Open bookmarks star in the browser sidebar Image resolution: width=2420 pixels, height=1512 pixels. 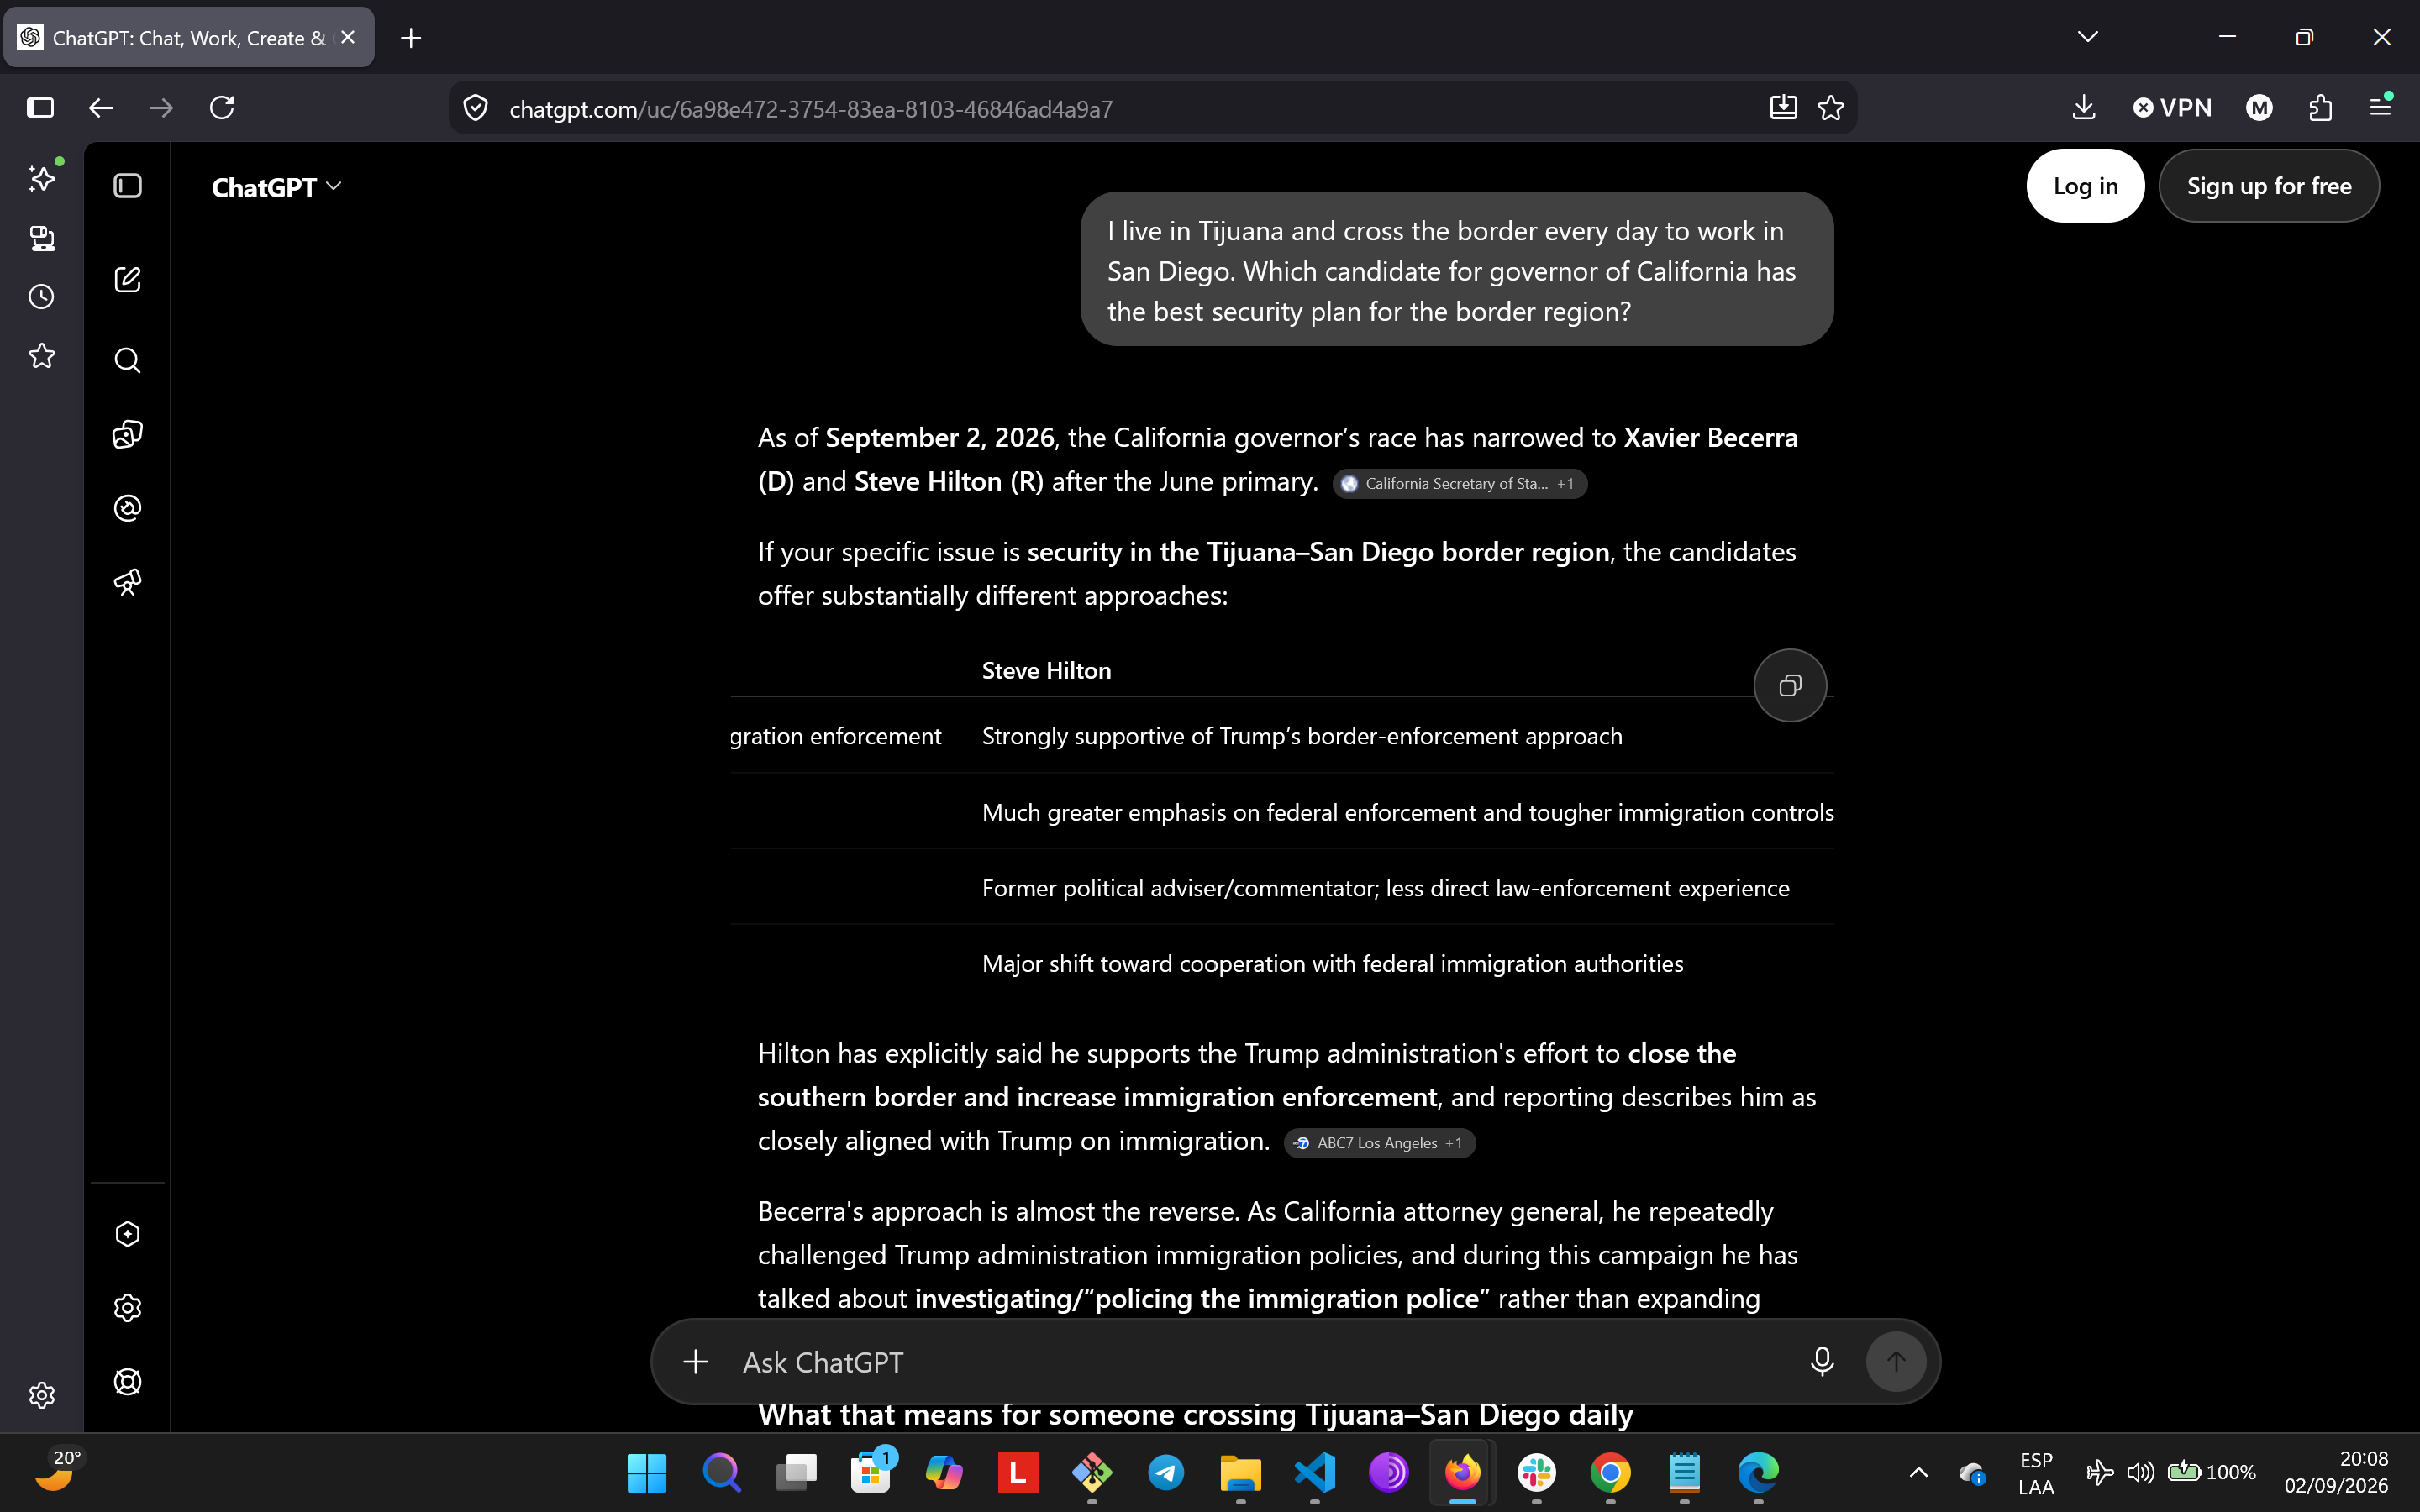[x=42, y=356]
